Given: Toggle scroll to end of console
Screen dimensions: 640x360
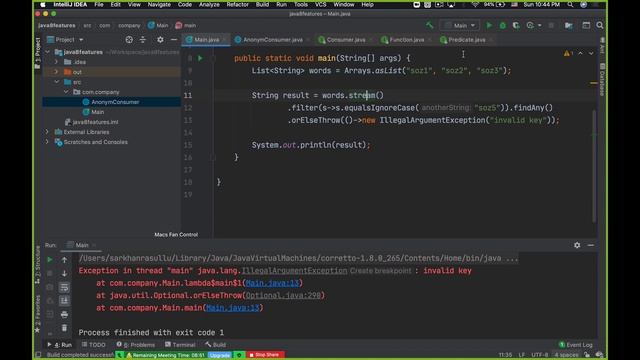Looking at the screenshot, I should (x=64, y=300).
